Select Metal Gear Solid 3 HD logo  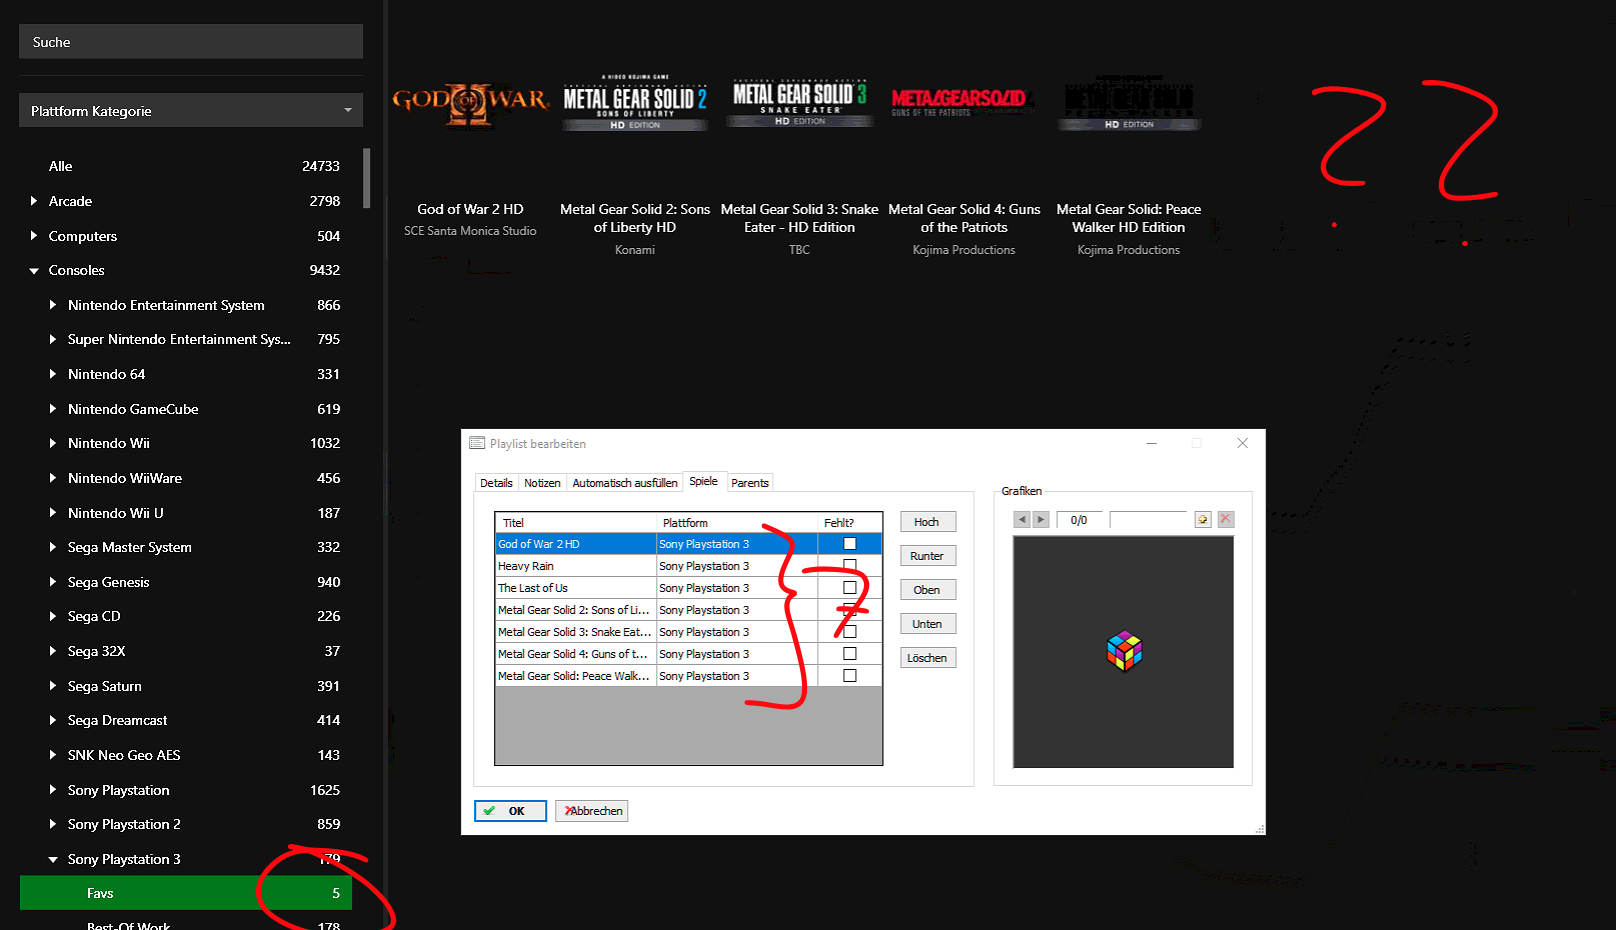[x=799, y=103]
